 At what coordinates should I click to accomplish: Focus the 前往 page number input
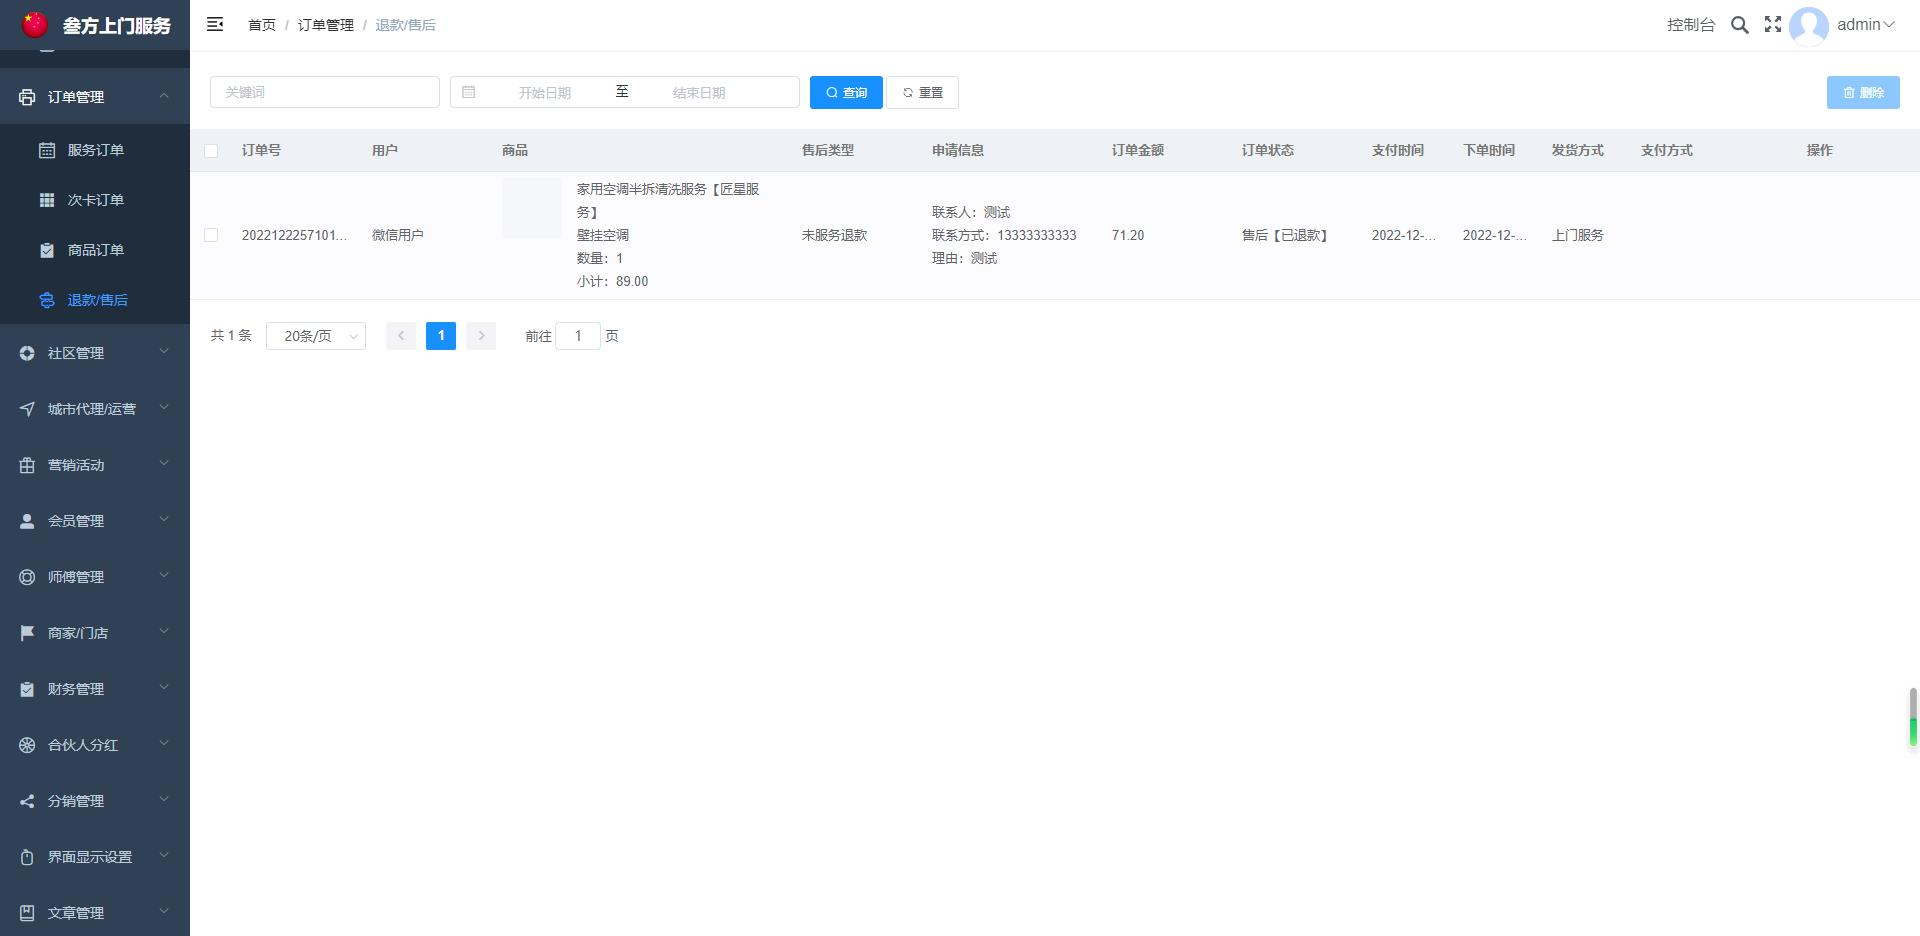578,336
